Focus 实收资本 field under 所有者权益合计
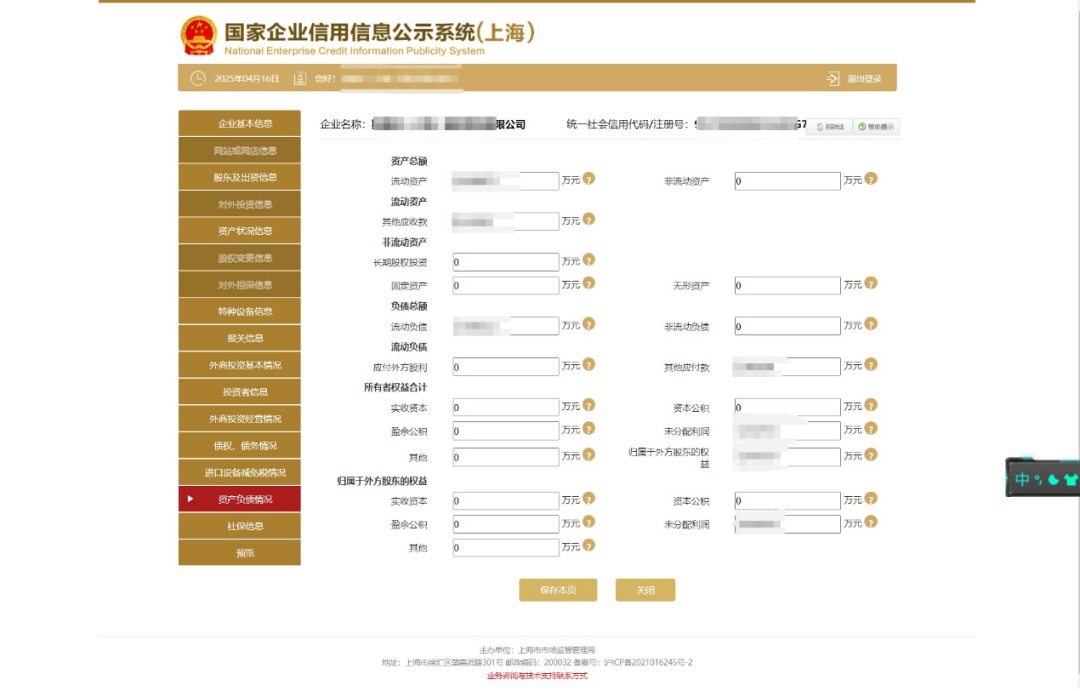1080x691 pixels. coord(506,407)
